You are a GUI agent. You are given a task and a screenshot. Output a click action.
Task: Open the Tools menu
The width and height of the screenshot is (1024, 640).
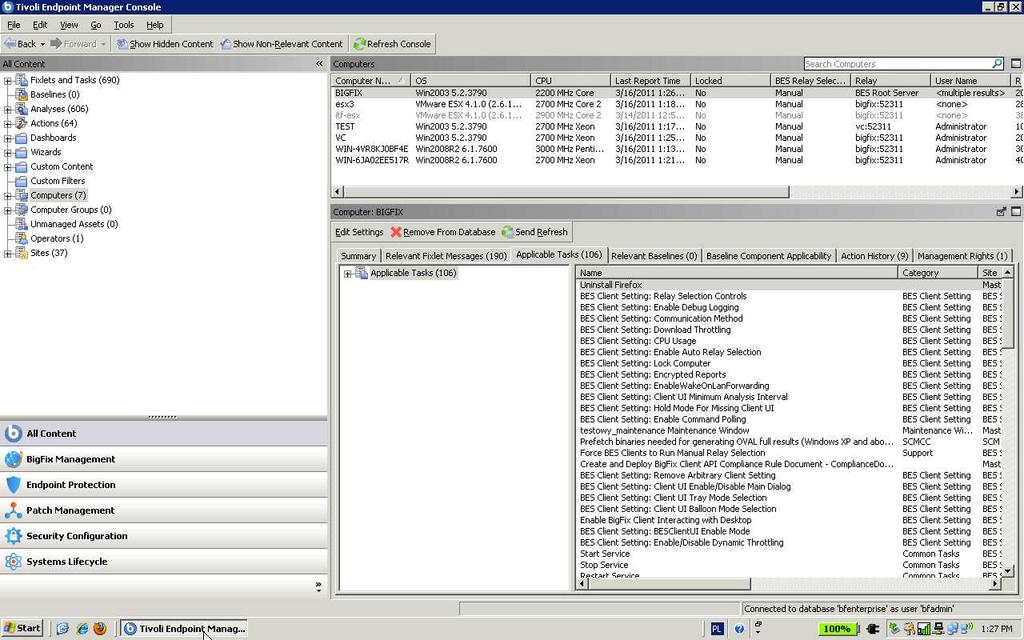[123, 25]
